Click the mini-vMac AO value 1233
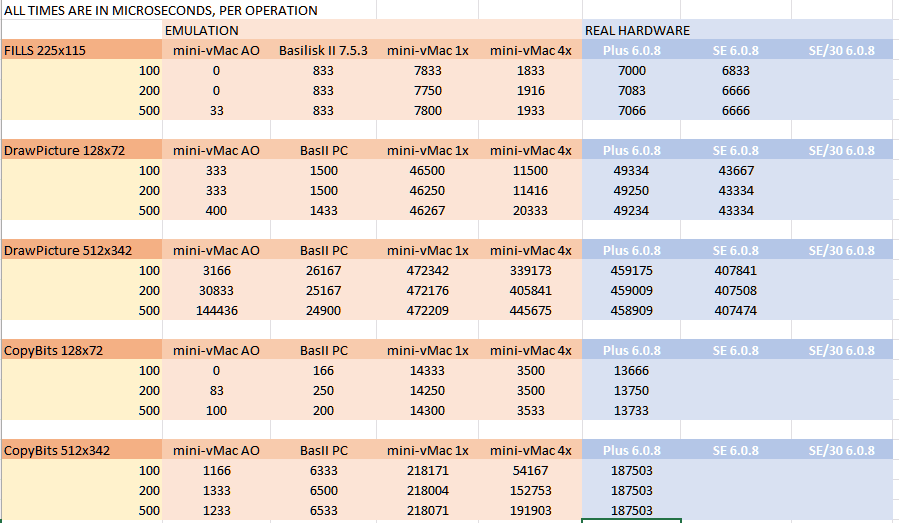Screen dimensions: 899x523 click(x=216, y=510)
